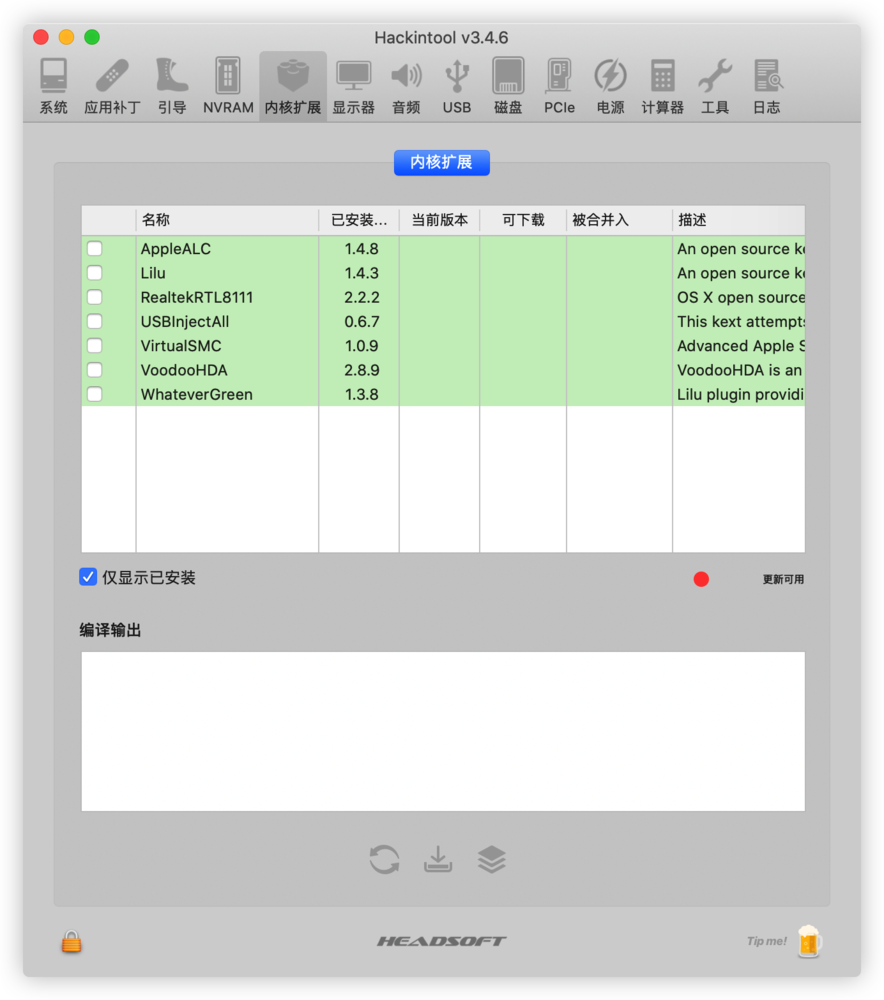Screen dimensions: 884x1000
Task: Click the USBInjectAll version 0.6.7
Action: tap(362, 321)
